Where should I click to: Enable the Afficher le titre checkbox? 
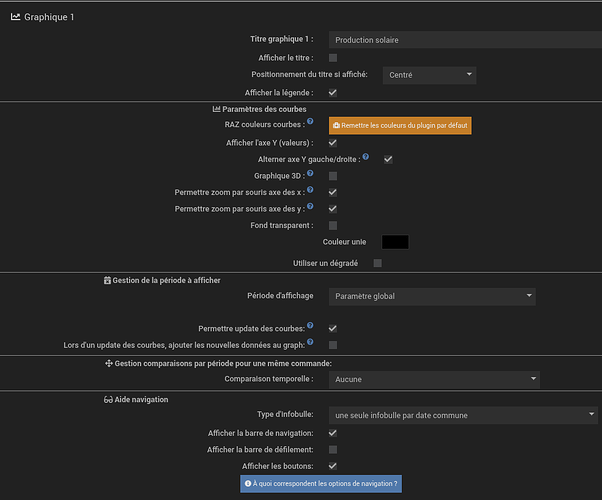(333, 58)
